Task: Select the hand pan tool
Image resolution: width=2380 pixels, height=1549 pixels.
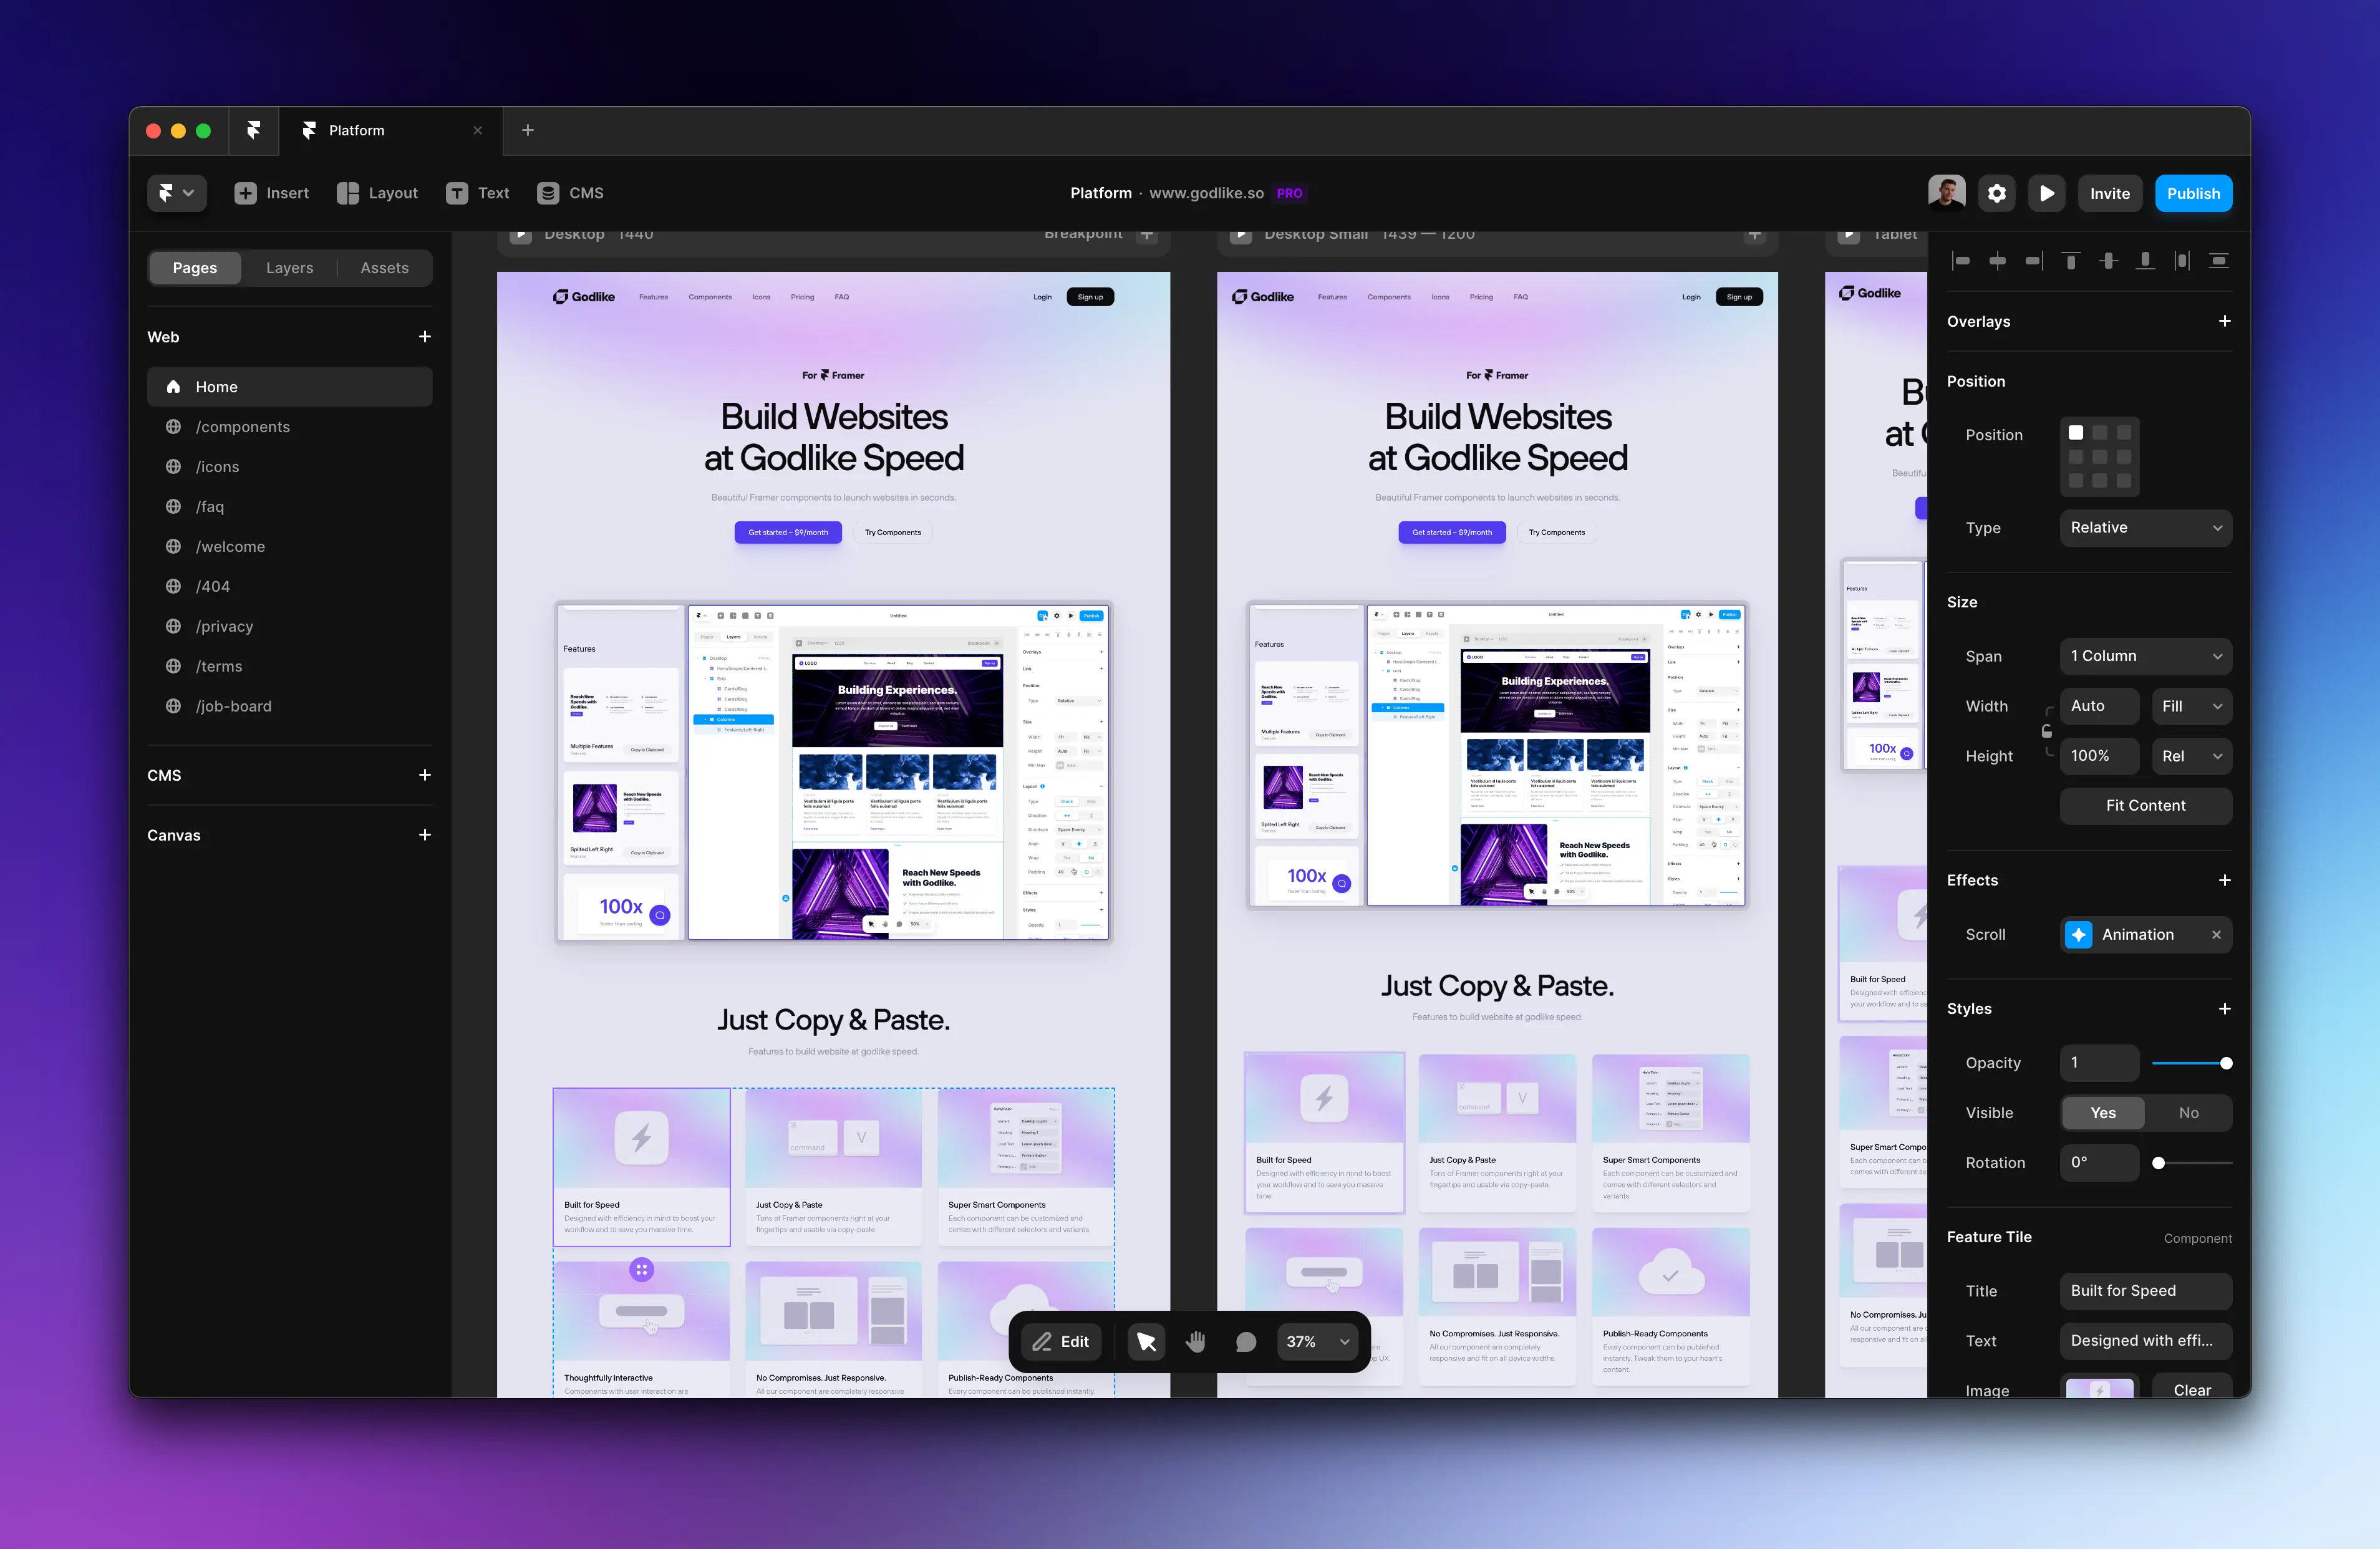Action: click(1195, 1342)
